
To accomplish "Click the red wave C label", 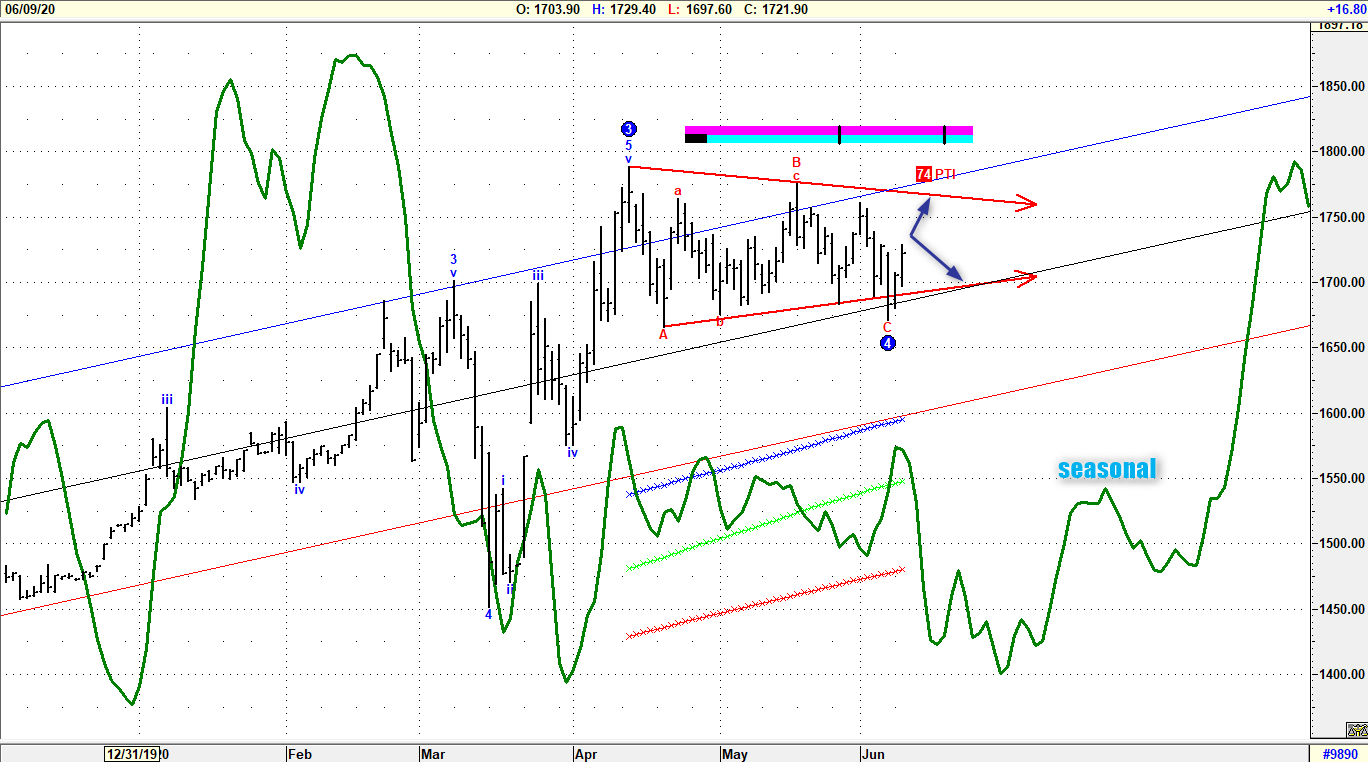I will pos(887,327).
